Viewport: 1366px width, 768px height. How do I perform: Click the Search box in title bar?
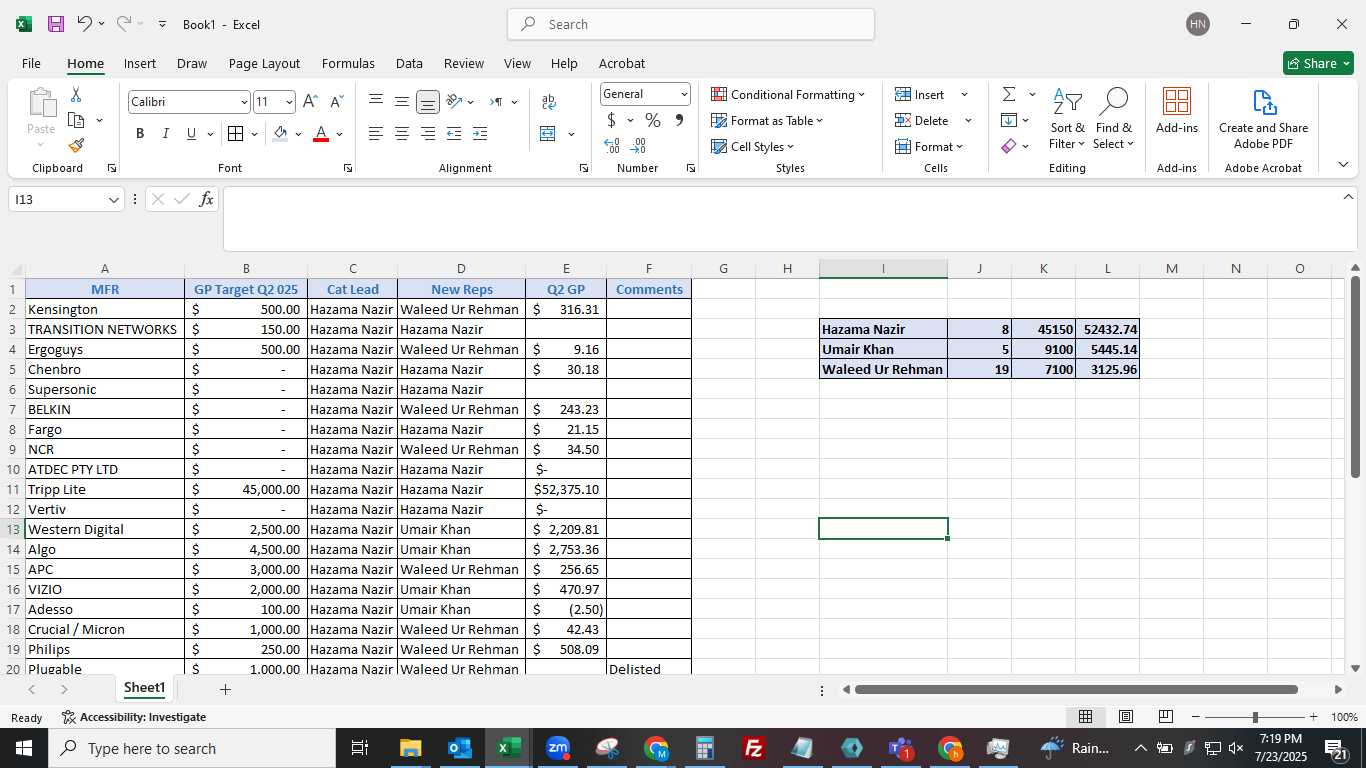[x=691, y=24]
